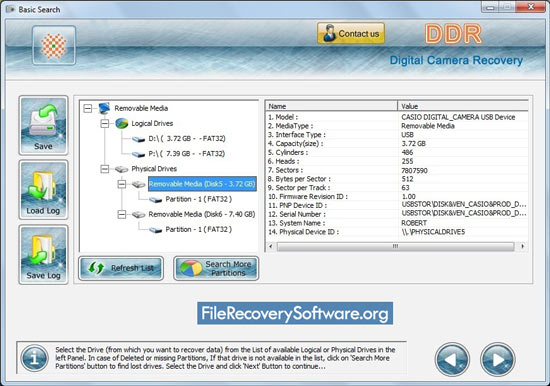This screenshot has height=386, width=550.
Task: Open the Load Log button
Action: (x=43, y=190)
